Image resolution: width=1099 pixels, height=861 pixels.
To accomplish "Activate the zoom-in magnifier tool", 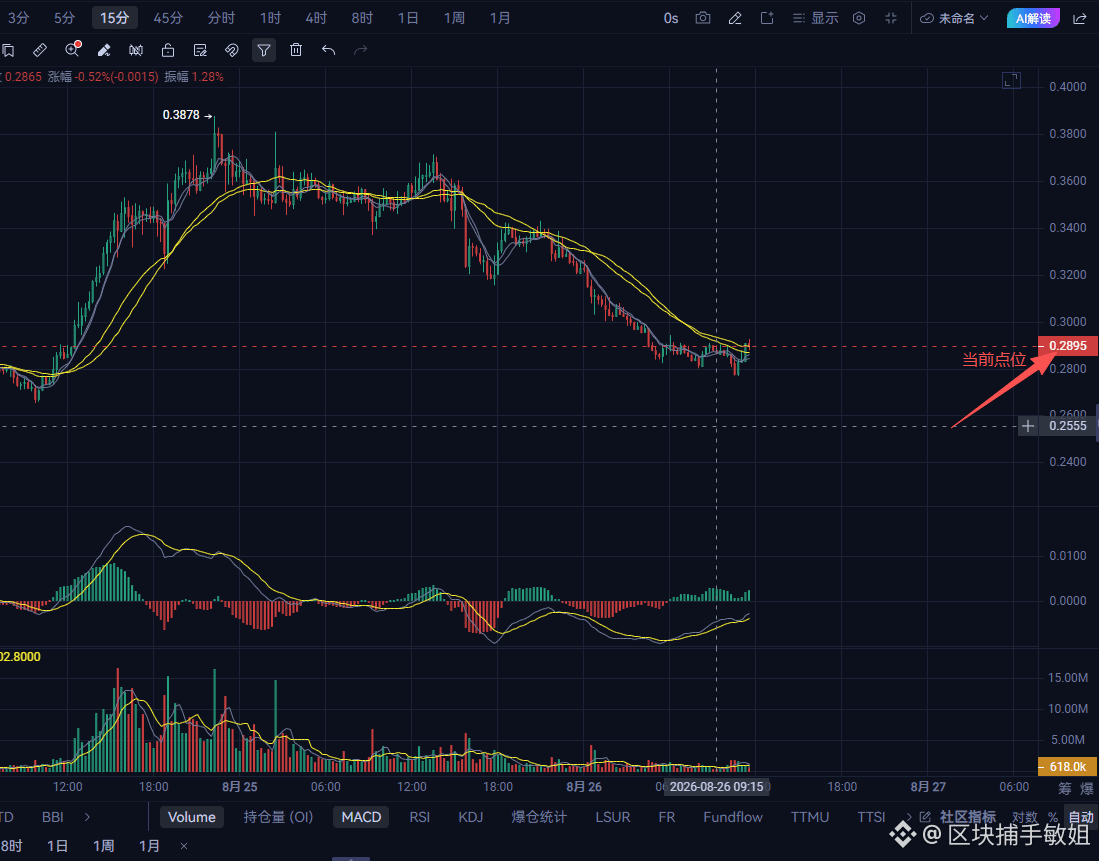I will [72, 50].
